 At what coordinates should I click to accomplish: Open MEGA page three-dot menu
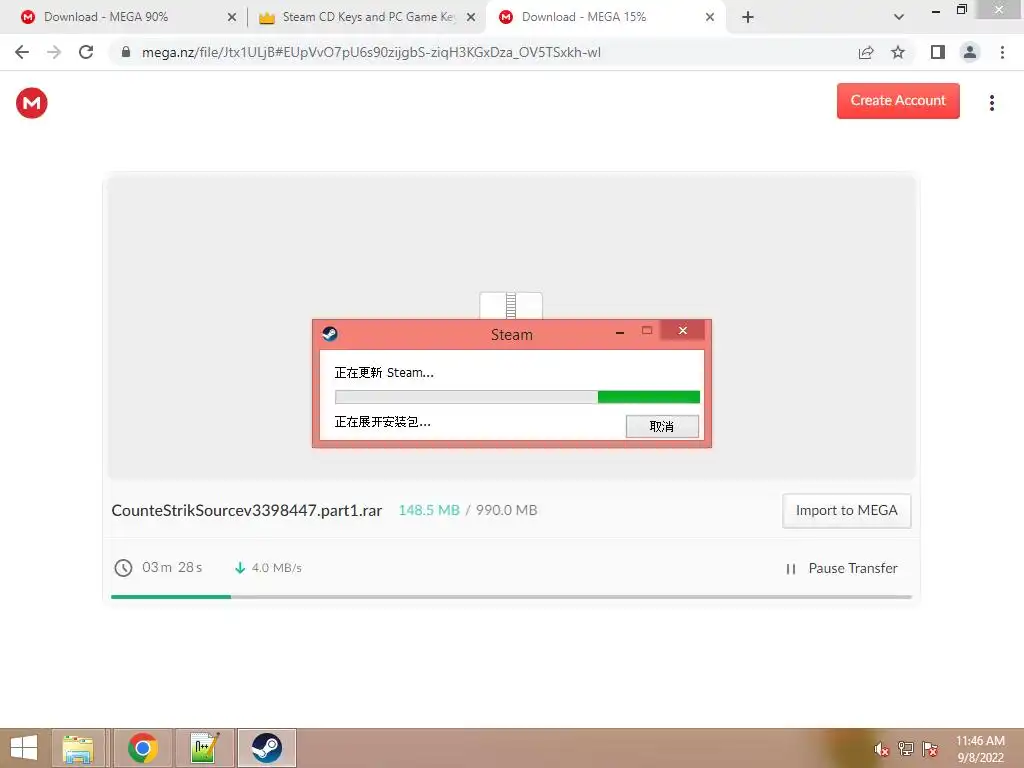coord(991,103)
